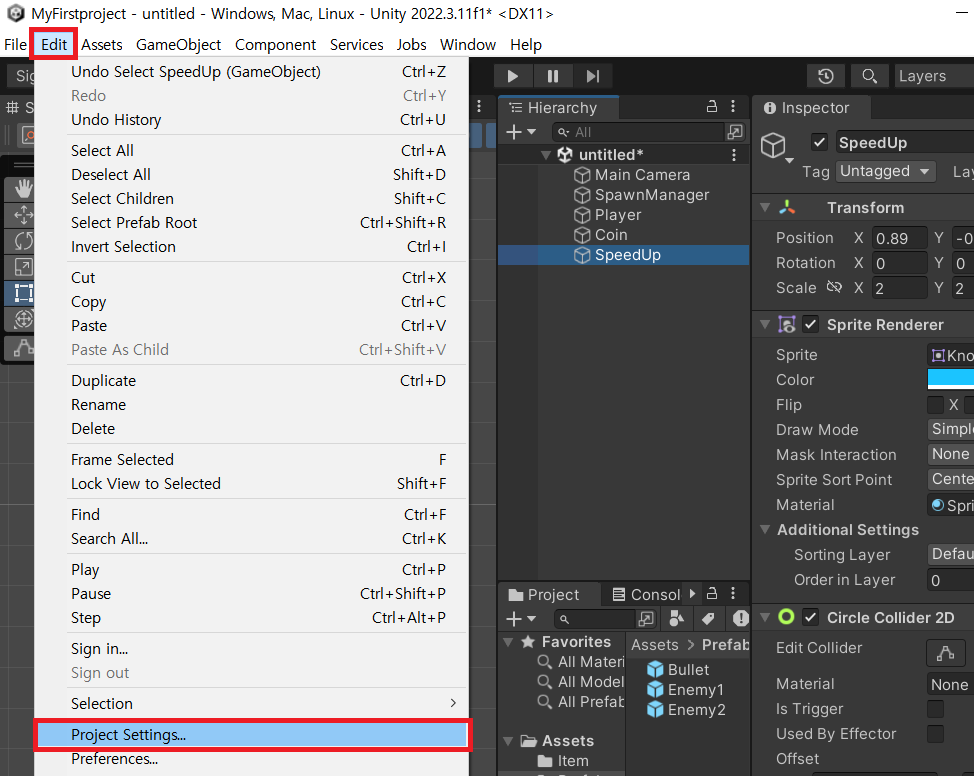Toggle Circle Collider 2D enabled checkbox
The height and width of the screenshot is (776, 974).
coord(811,618)
